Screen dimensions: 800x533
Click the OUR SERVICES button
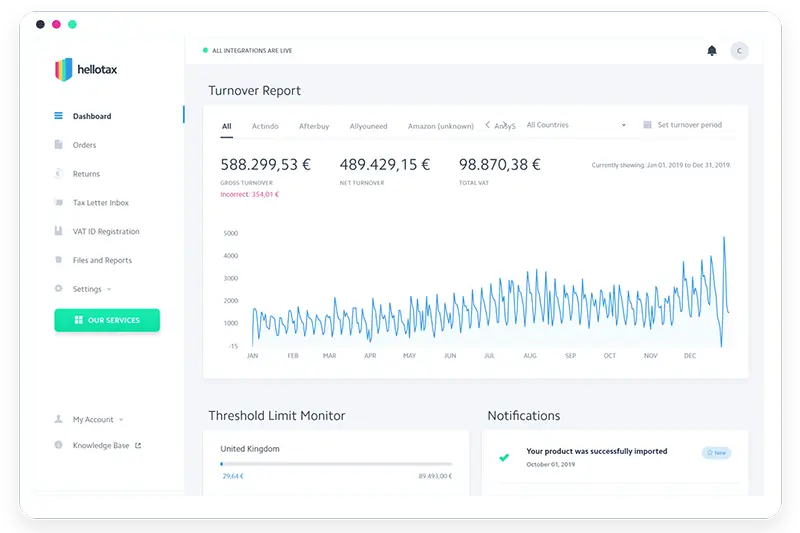pos(107,320)
